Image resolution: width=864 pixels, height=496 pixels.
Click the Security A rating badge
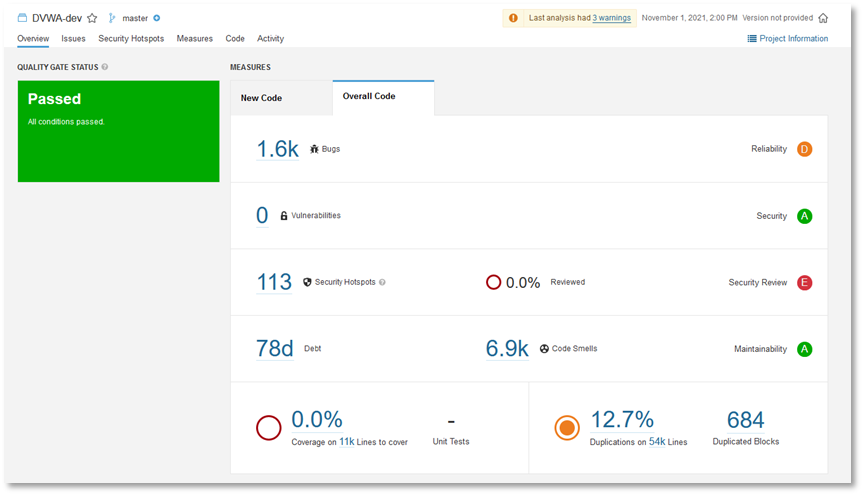(x=804, y=216)
